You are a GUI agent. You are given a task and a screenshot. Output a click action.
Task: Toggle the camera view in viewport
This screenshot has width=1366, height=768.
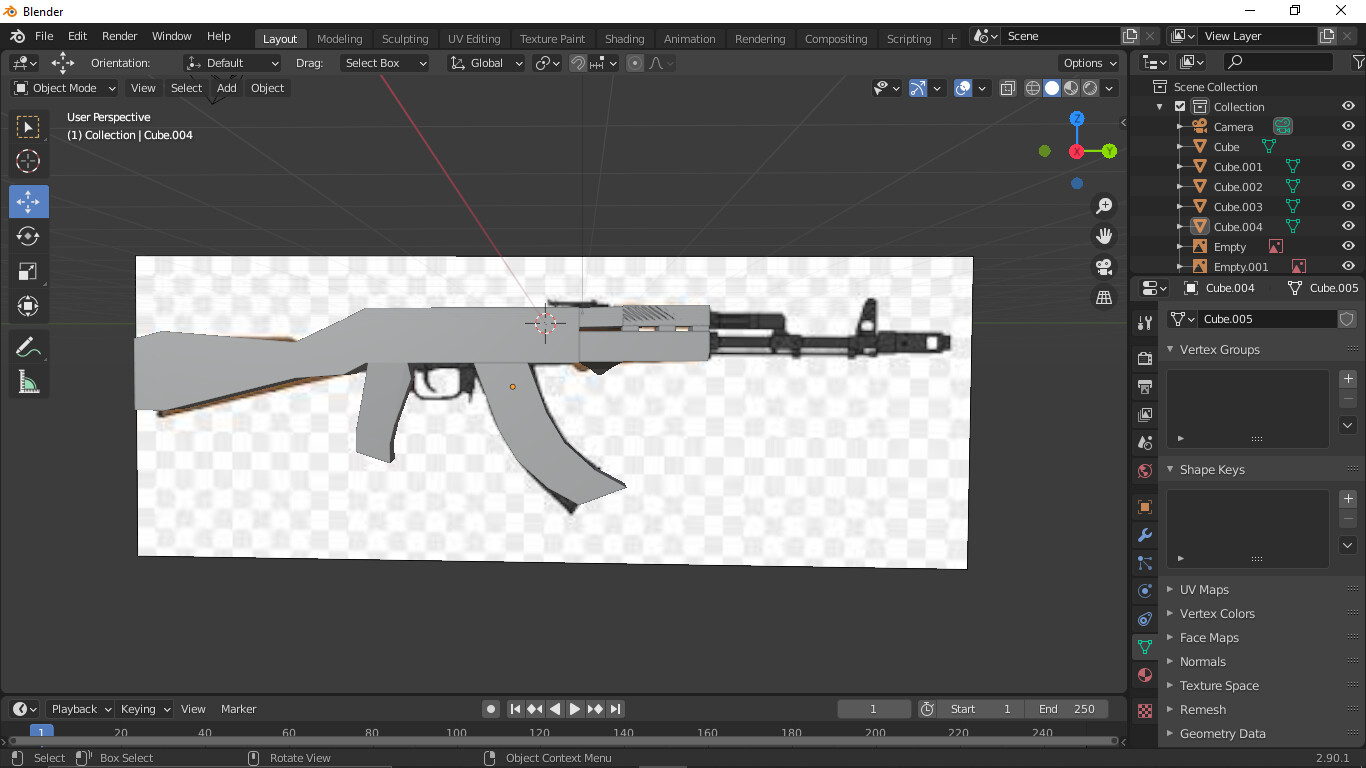pyautogui.click(x=1104, y=267)
